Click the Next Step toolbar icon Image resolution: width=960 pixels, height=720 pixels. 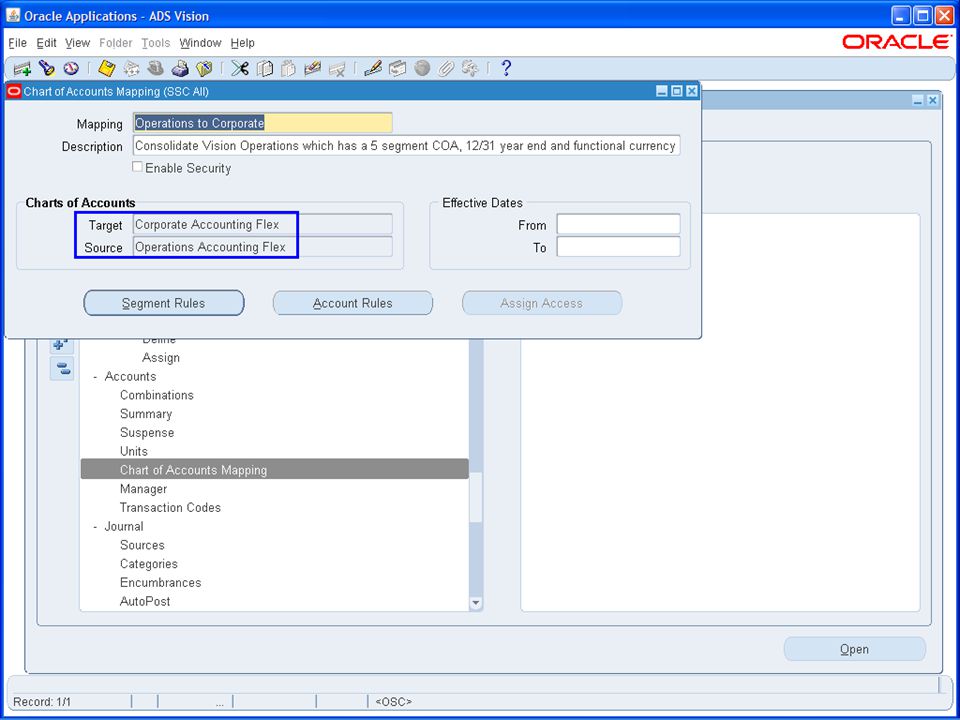point(132,68)
